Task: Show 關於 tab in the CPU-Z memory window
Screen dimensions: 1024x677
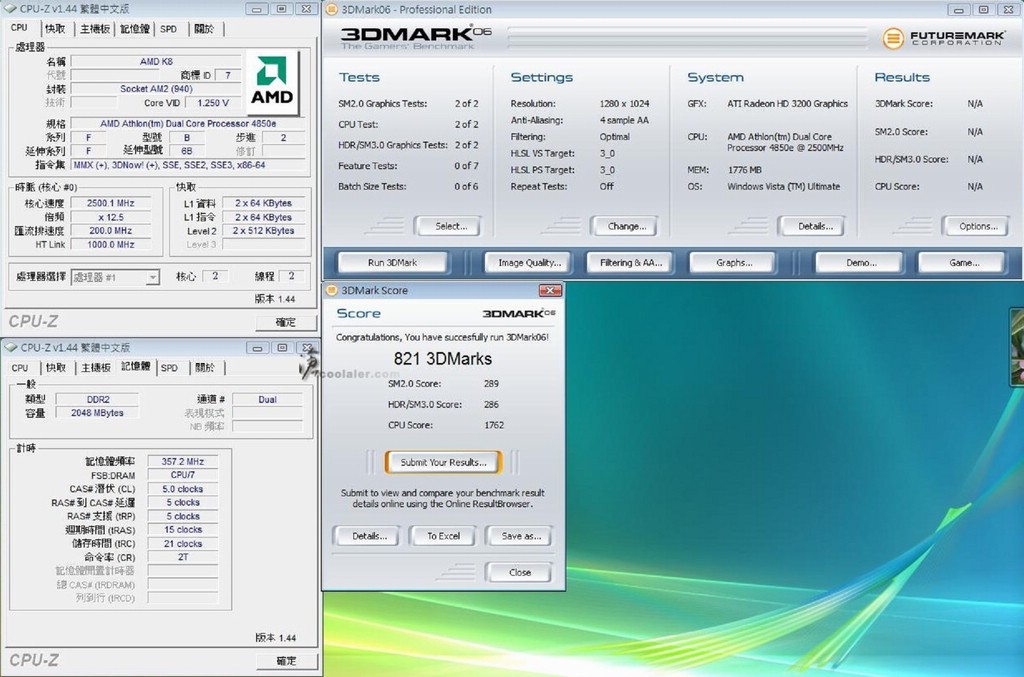Action: coord(205,368)
